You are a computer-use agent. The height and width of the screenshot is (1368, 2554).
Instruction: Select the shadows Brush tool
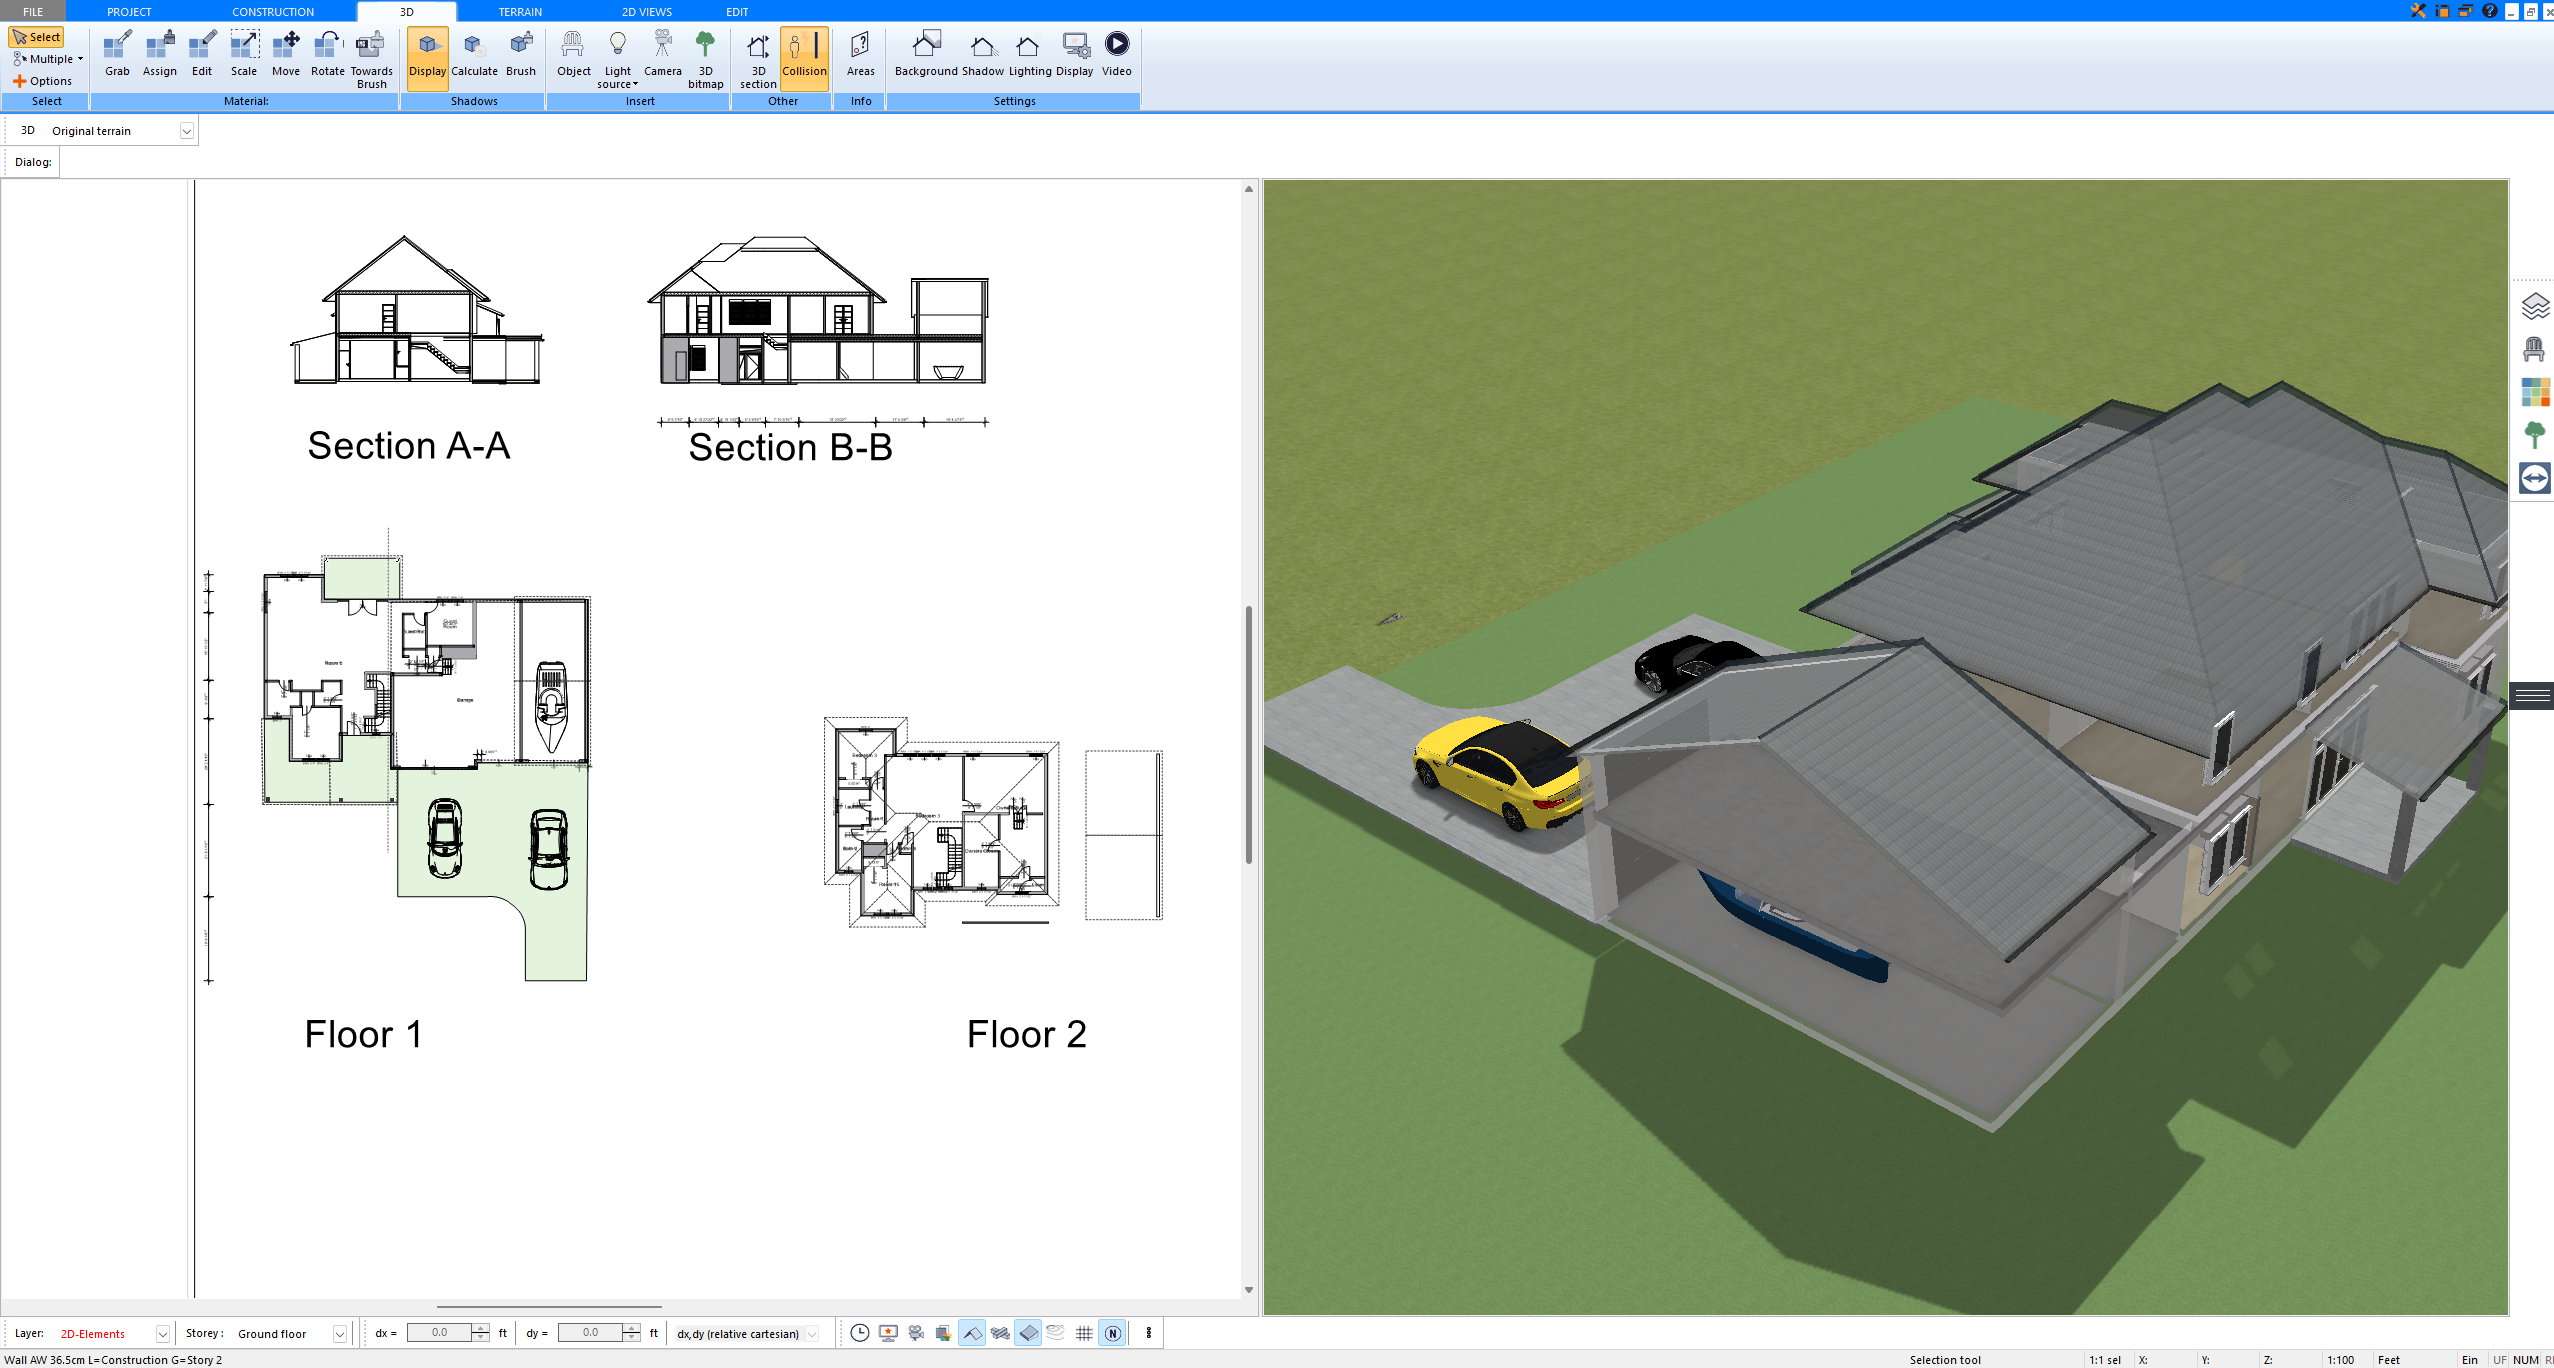pyautogui.click(x=520, y=54)
